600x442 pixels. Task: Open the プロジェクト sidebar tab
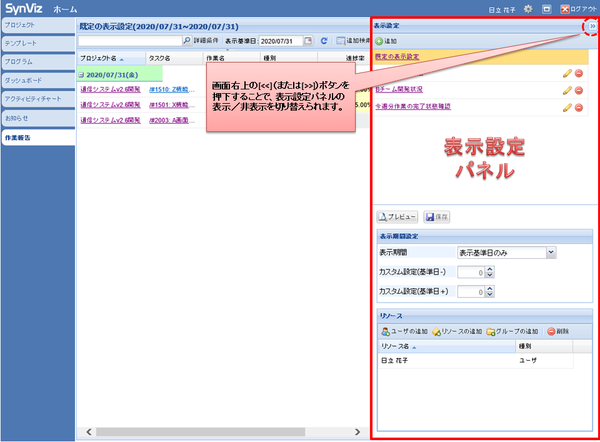(38, 25)
